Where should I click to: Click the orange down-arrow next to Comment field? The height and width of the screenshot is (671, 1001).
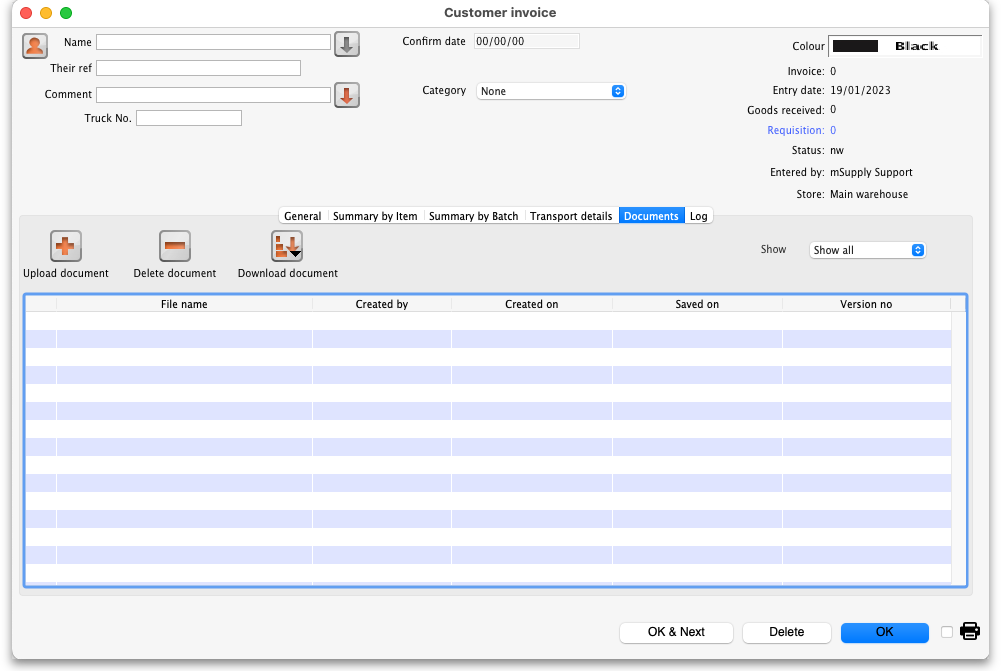point(346,95)
